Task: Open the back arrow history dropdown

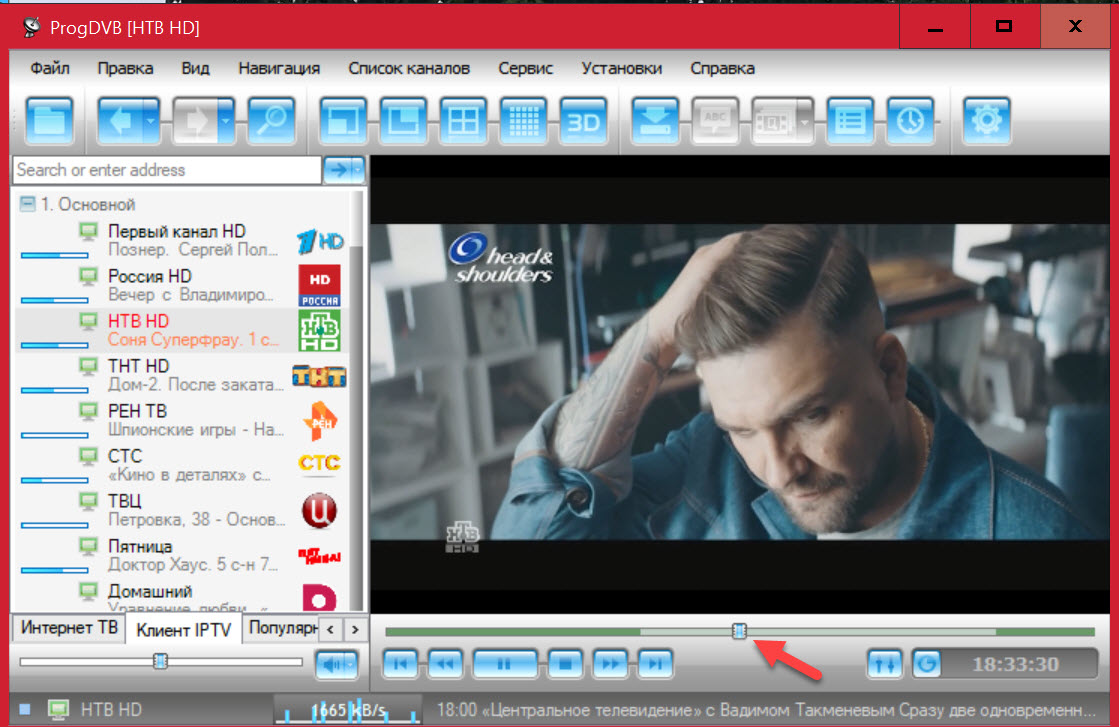Action: pos(151,122)
